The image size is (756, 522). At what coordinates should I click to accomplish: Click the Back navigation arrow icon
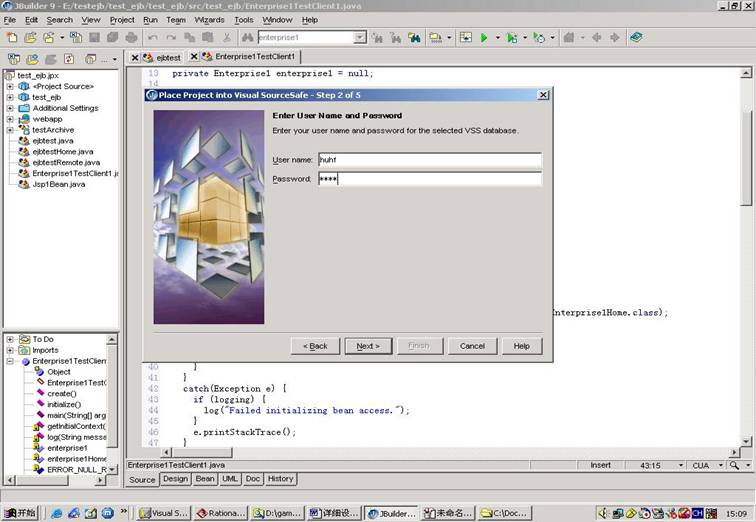pyautogui.click(x=597, y=38)
